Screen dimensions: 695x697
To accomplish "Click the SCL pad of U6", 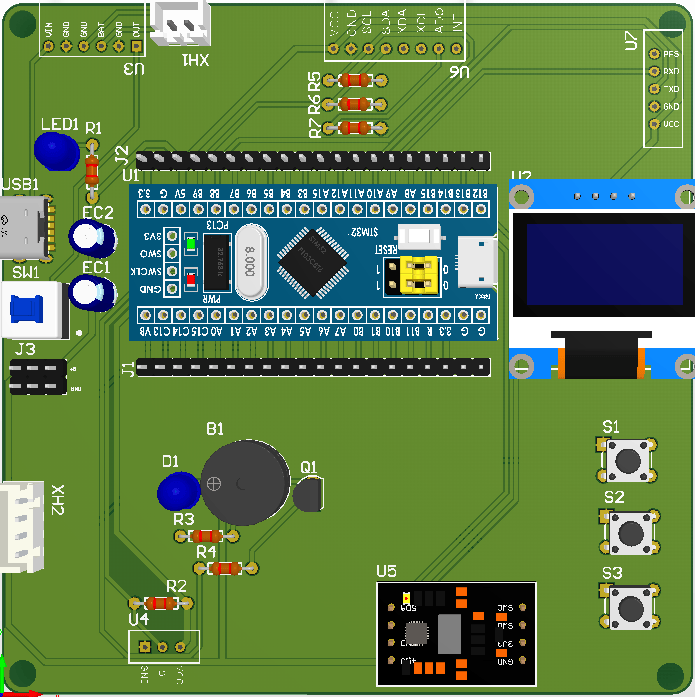I will coord(368,48).
